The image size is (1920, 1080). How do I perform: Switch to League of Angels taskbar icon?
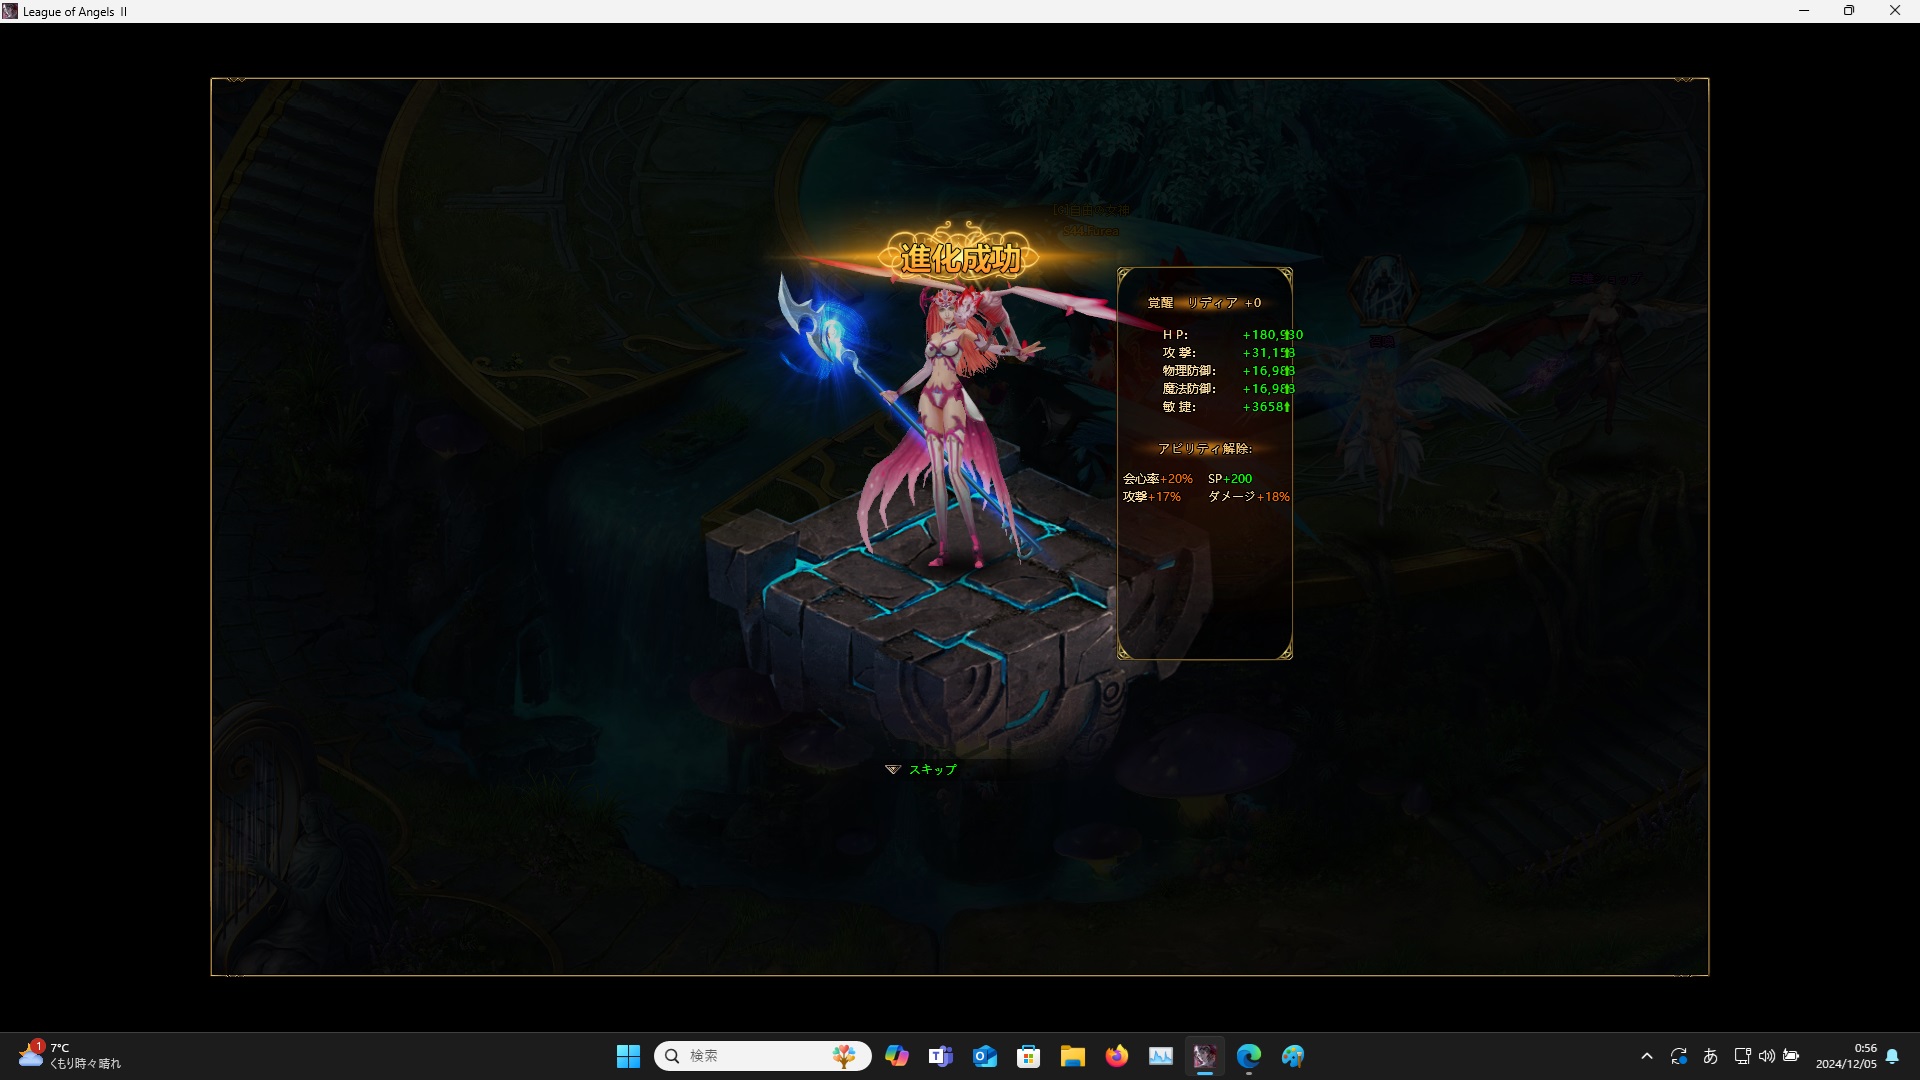click(1205, 1056)
